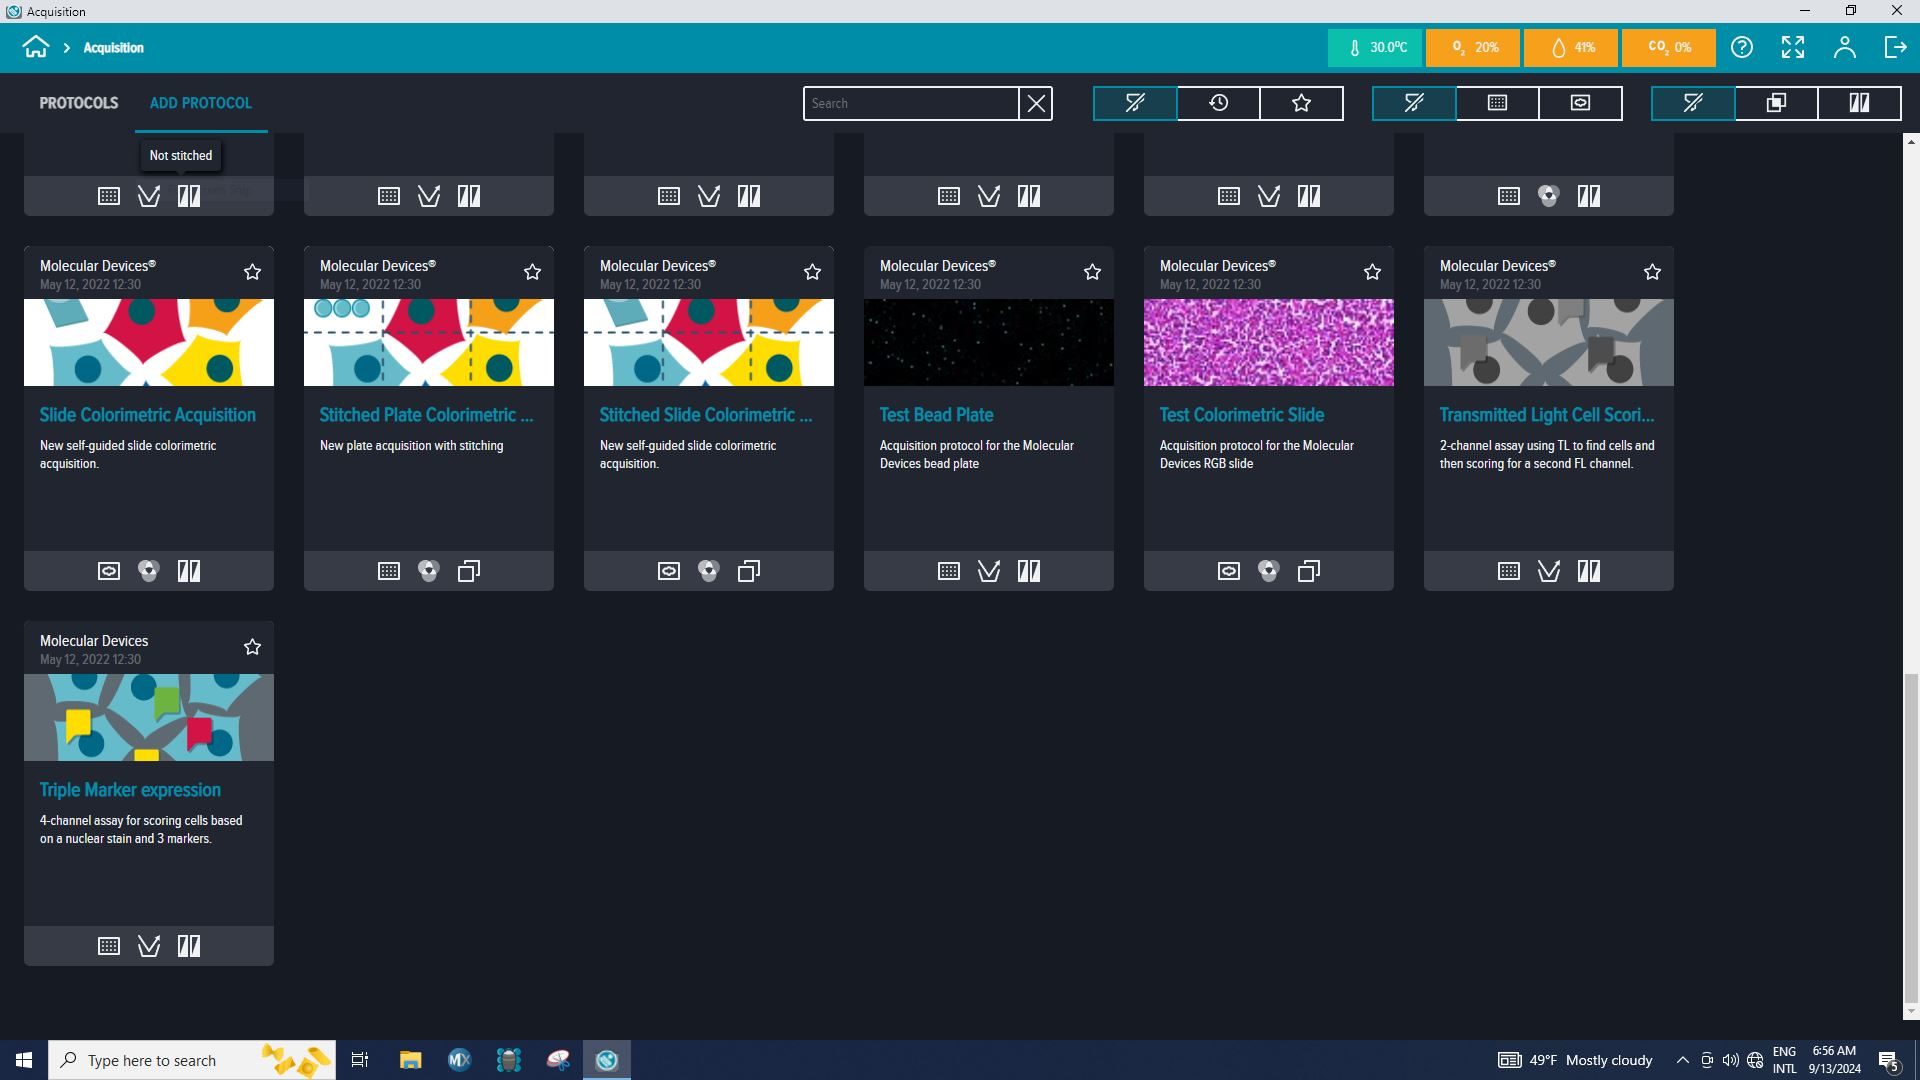
Task: Toggle full screen with the expand arrows icon
Action: coord(1793,47)
